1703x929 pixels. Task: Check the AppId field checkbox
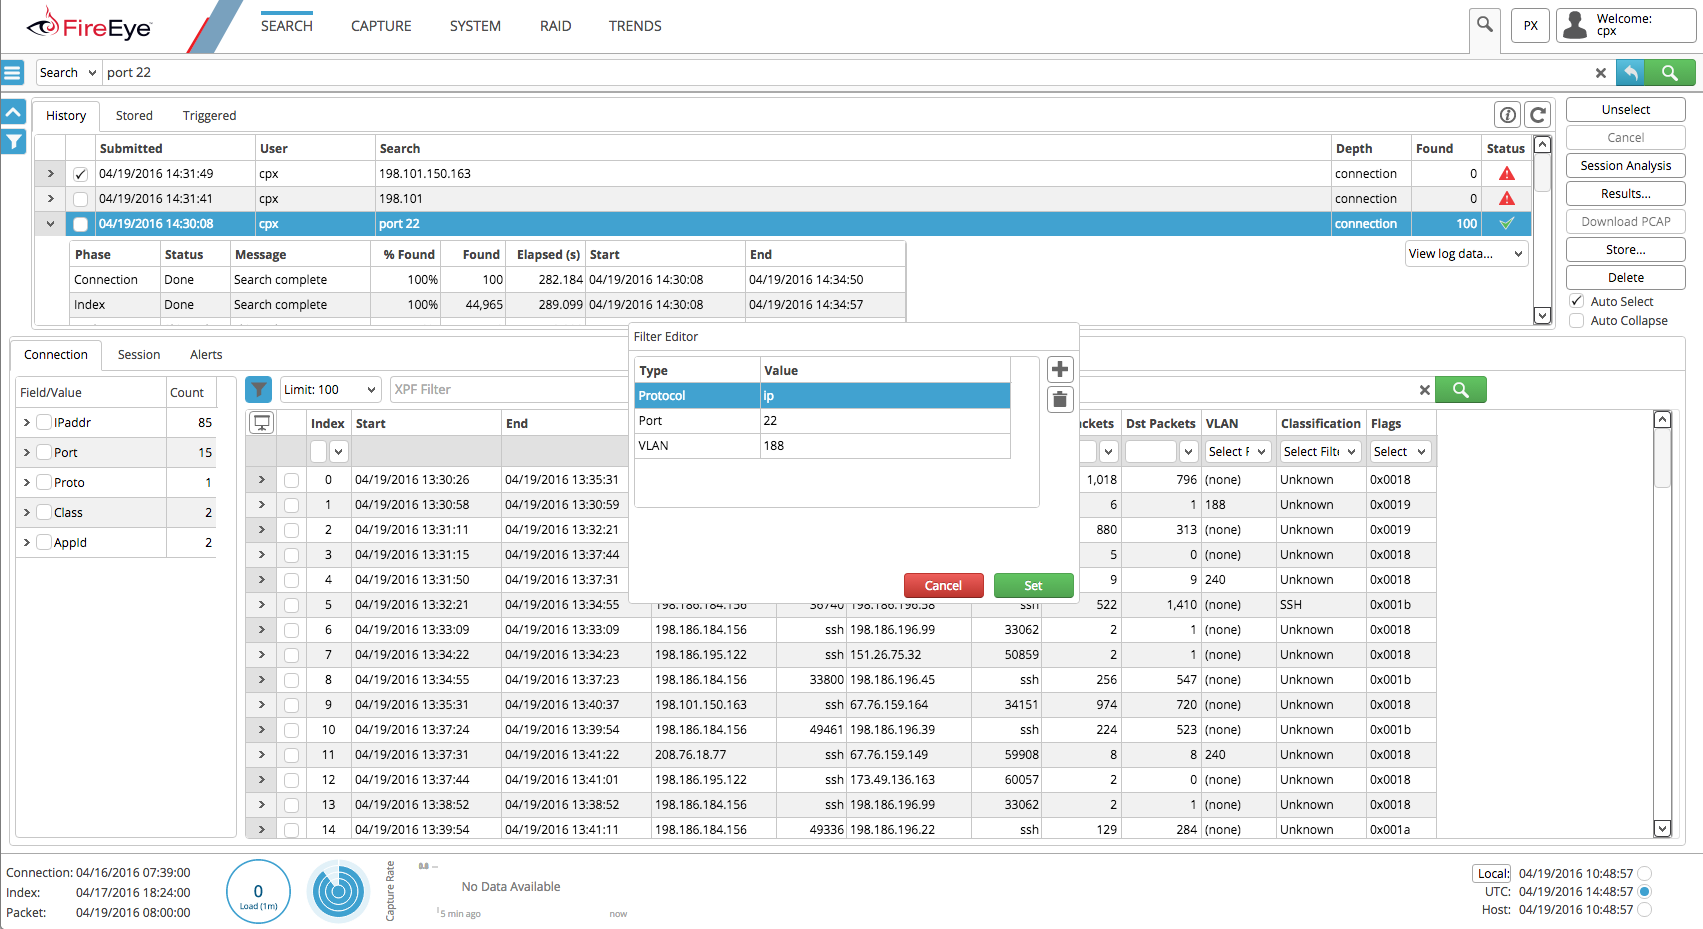click(44, 542)
